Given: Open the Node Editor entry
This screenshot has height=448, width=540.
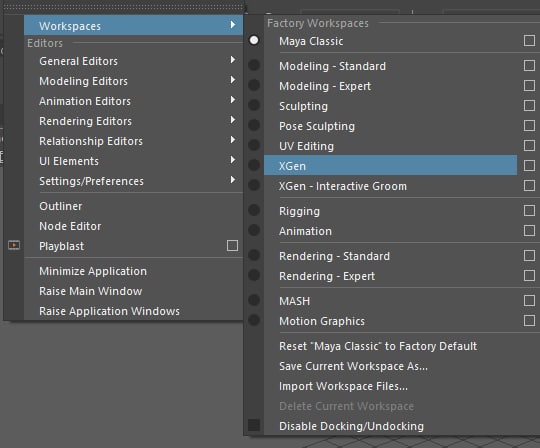Looking at the screenshot, I should click(x=70, y=226).
